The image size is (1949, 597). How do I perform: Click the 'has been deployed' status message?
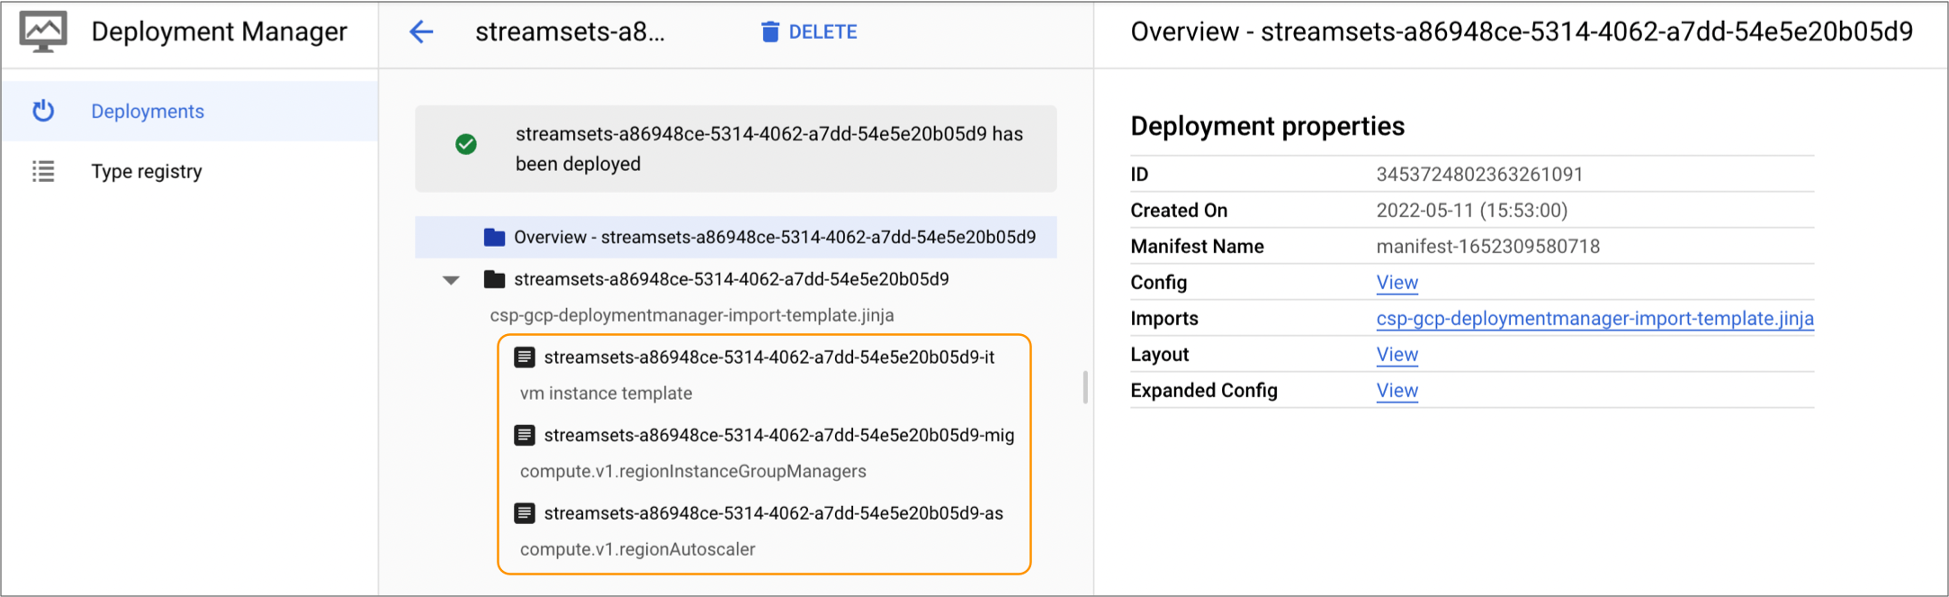pos(769,149)
